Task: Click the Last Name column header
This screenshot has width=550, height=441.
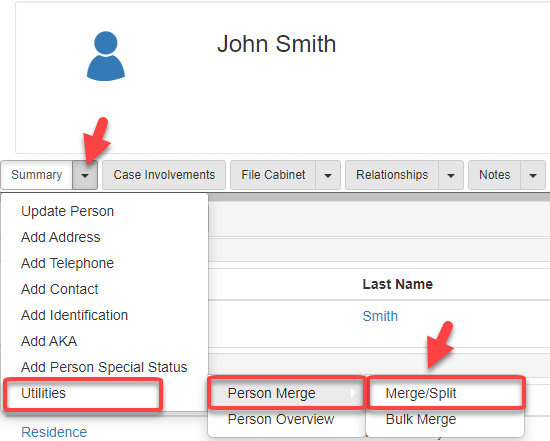Action: [x=397, y=284]
